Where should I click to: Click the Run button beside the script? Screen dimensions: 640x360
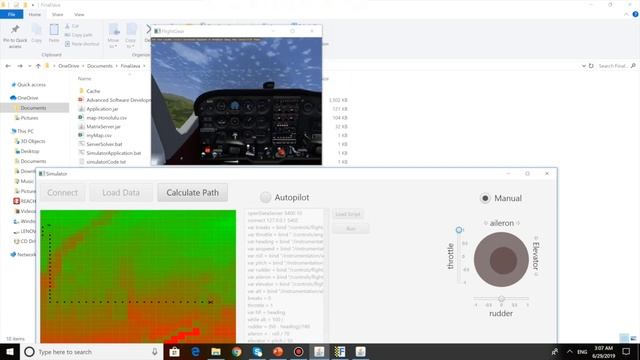pos(351,229)
